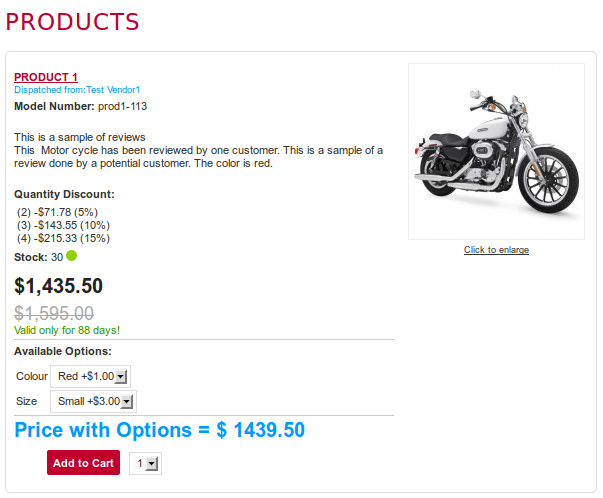Select the 15% quantity discount line
The image size is (603, 498).
(x=63, y=238)
